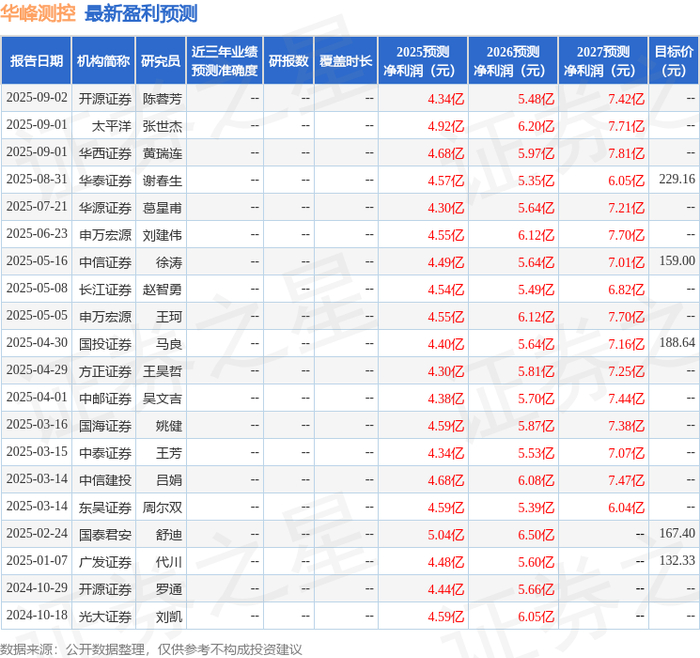Click analyst name 张世杰

tap(162, 126)
